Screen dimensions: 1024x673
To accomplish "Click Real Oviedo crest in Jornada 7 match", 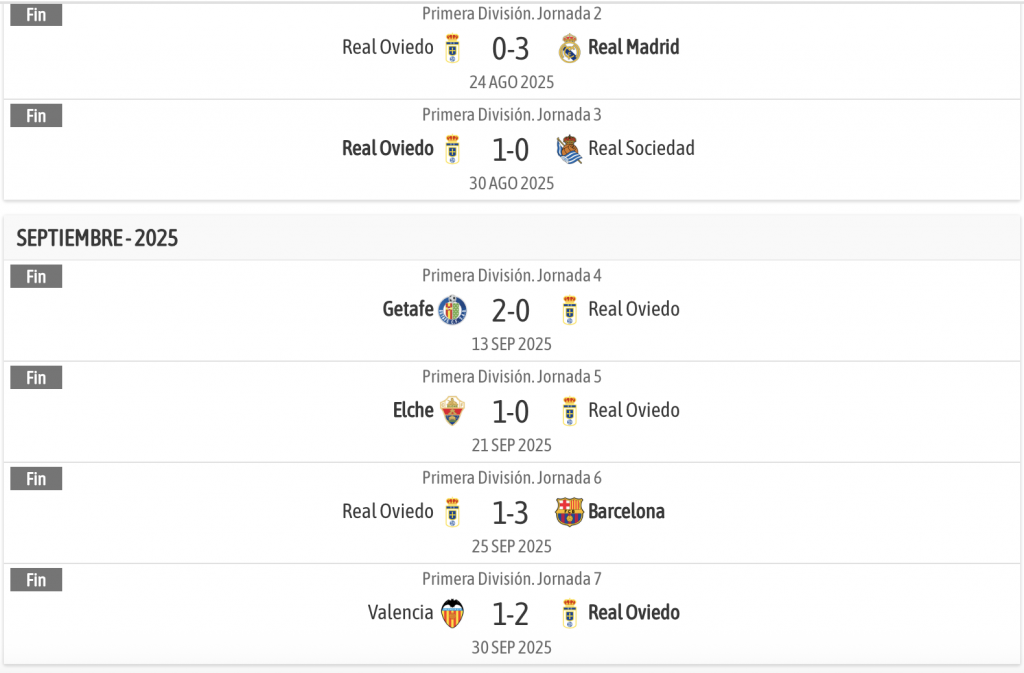I will click(570, 613).
